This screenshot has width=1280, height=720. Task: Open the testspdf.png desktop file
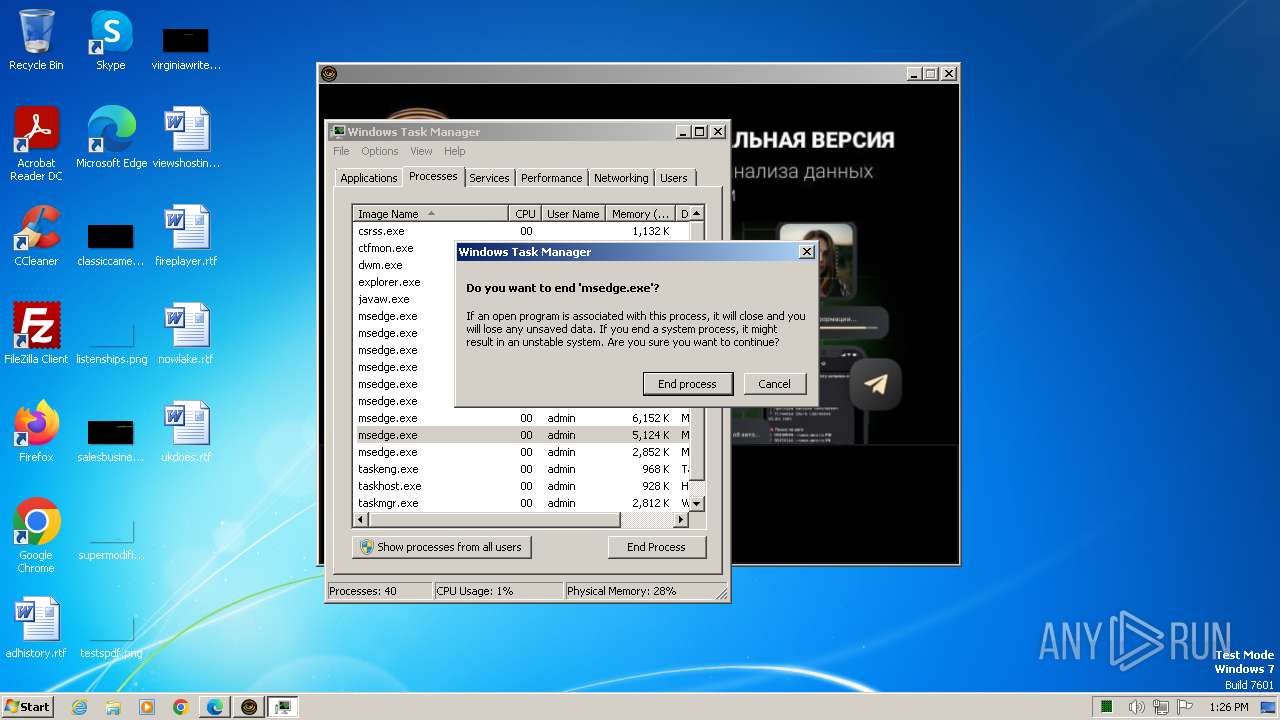111,635
